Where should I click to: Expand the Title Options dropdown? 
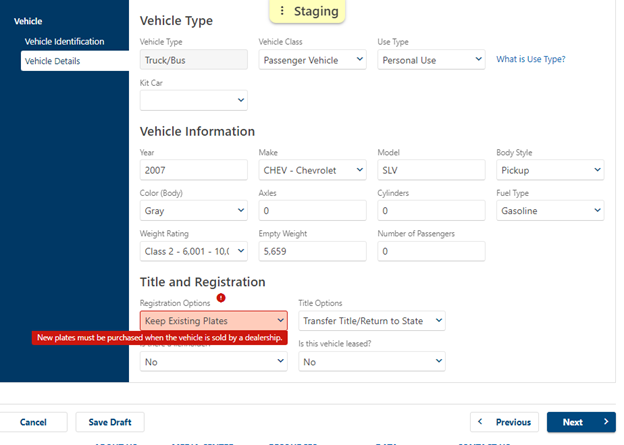pos(371,321)
